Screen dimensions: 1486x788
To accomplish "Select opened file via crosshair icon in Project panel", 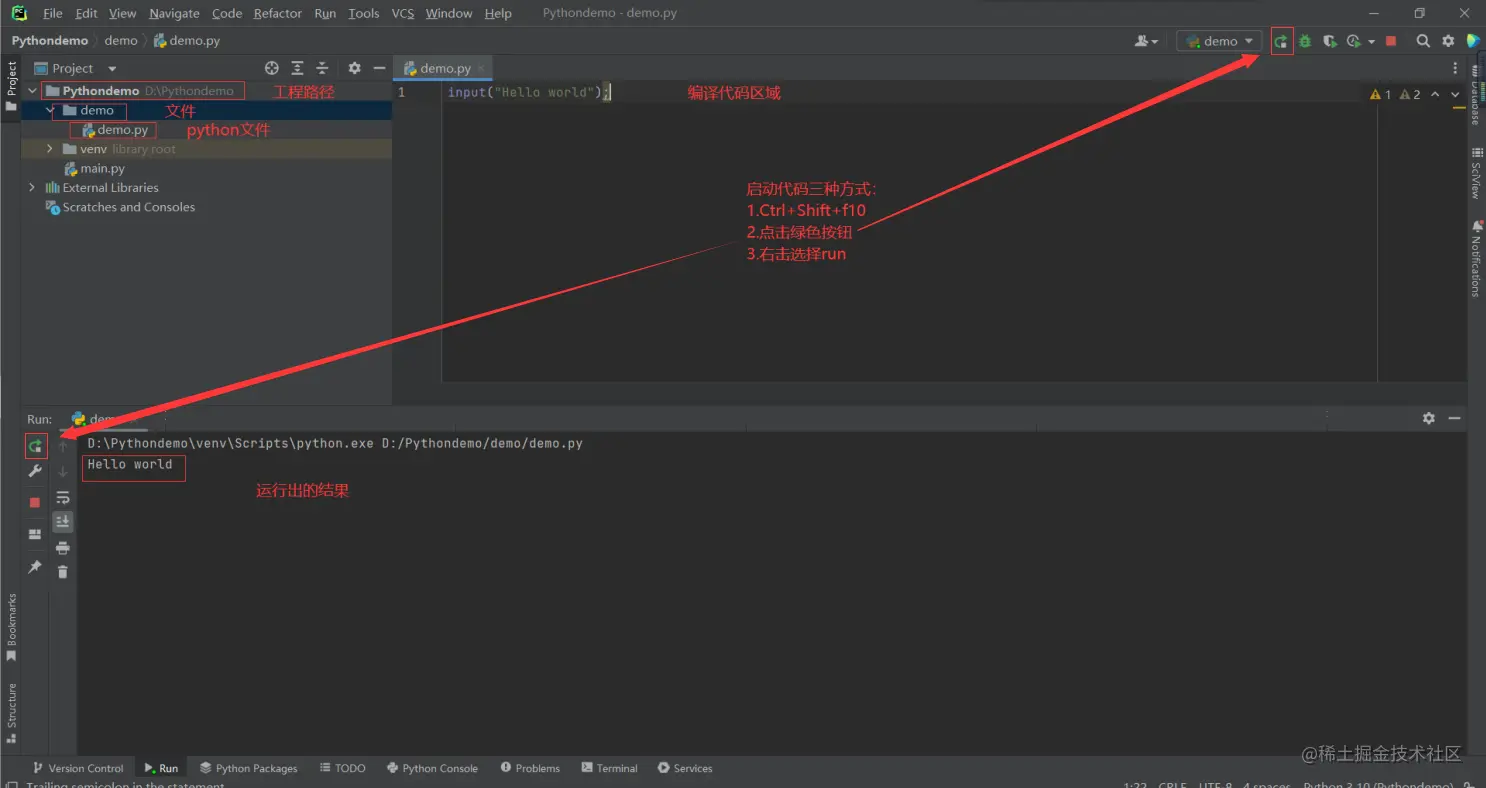I will [x=272, y=68].
